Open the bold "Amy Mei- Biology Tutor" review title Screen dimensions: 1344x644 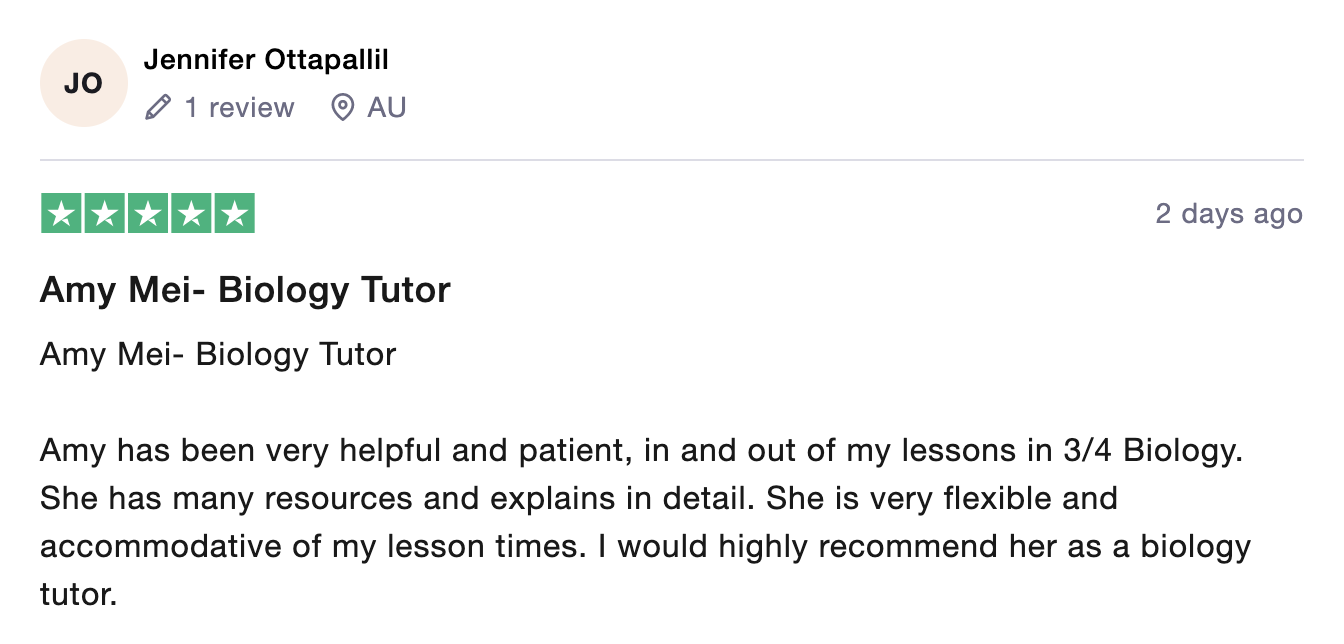tap(245, 291)
